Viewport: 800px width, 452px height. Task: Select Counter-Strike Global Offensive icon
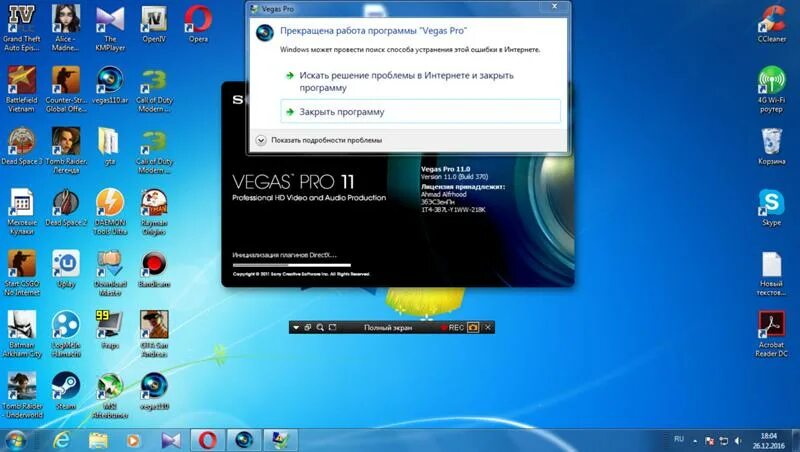[66, 89]
